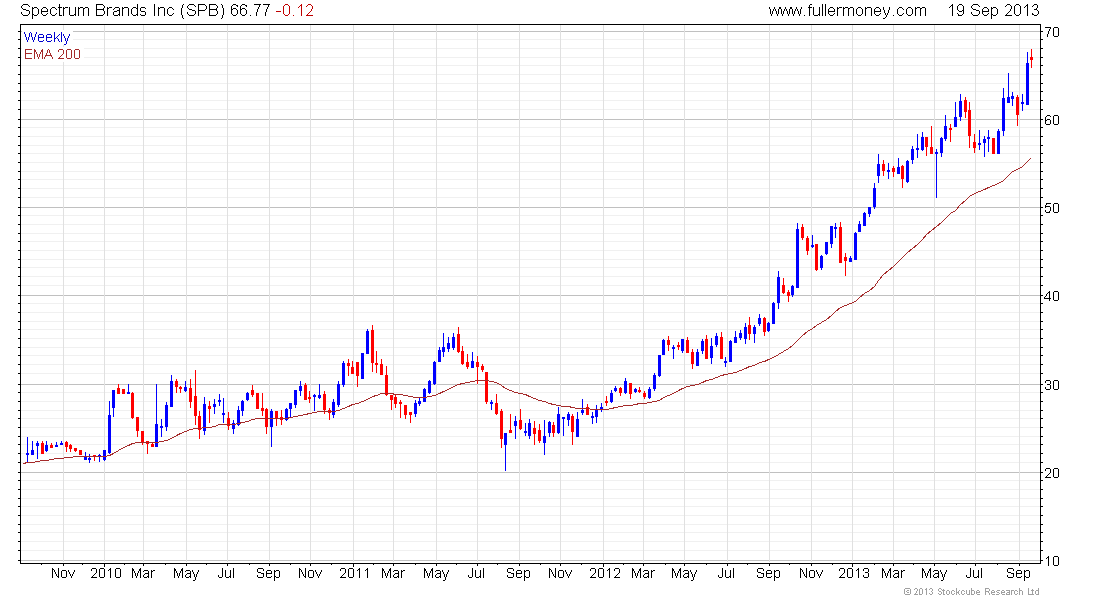This screenshot has width=1100, height=600.
Task: Select the 2010 year marker on time axis
Action: [105, 574]
